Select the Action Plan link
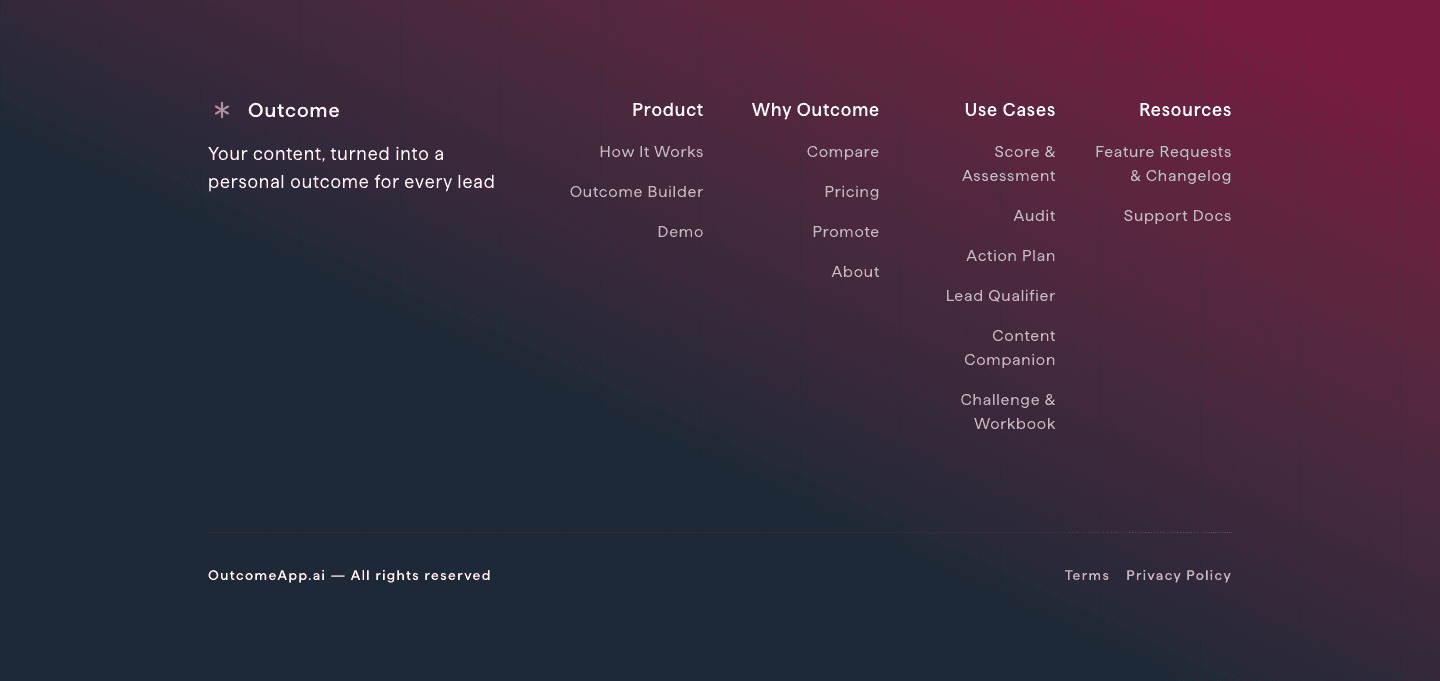Viewport: 1440px width, 681px height. pyautogui.click(x=1011, y=256)
